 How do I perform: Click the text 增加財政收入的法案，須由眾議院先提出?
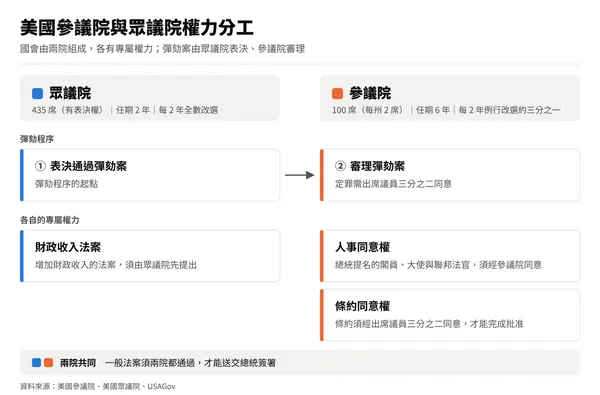[x=116, y=265]
